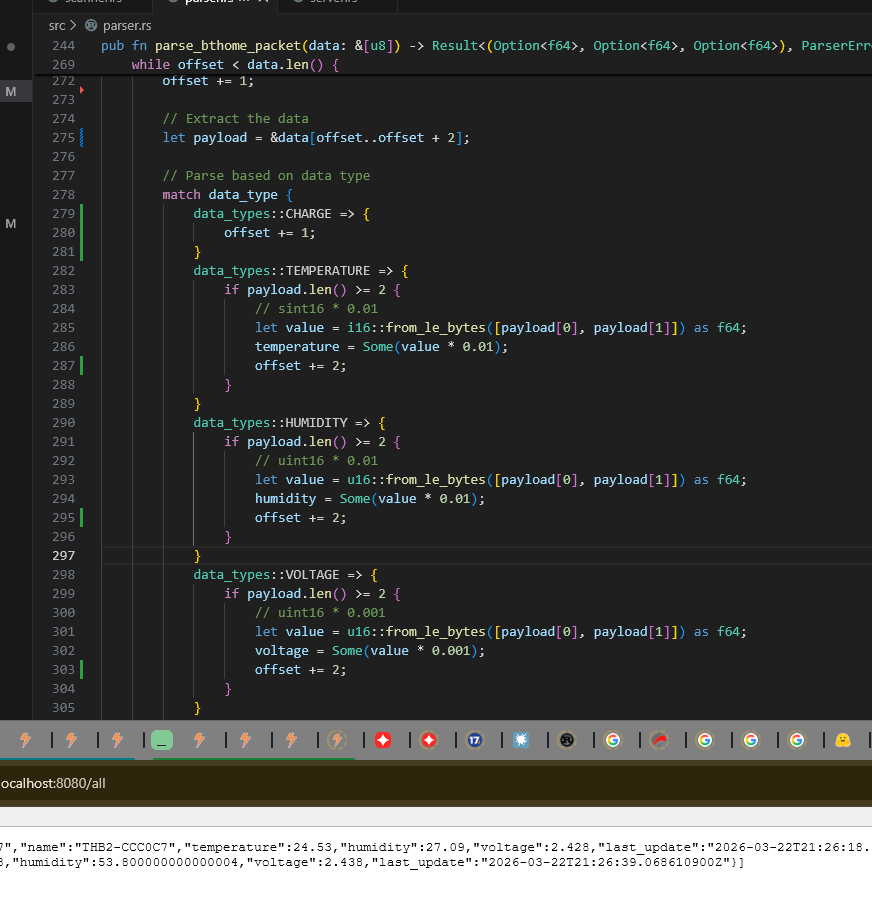The image size is (872, 909).
Task: Click on 'data_types::HUMIDITY' match arm
Action: click(270, 422)
